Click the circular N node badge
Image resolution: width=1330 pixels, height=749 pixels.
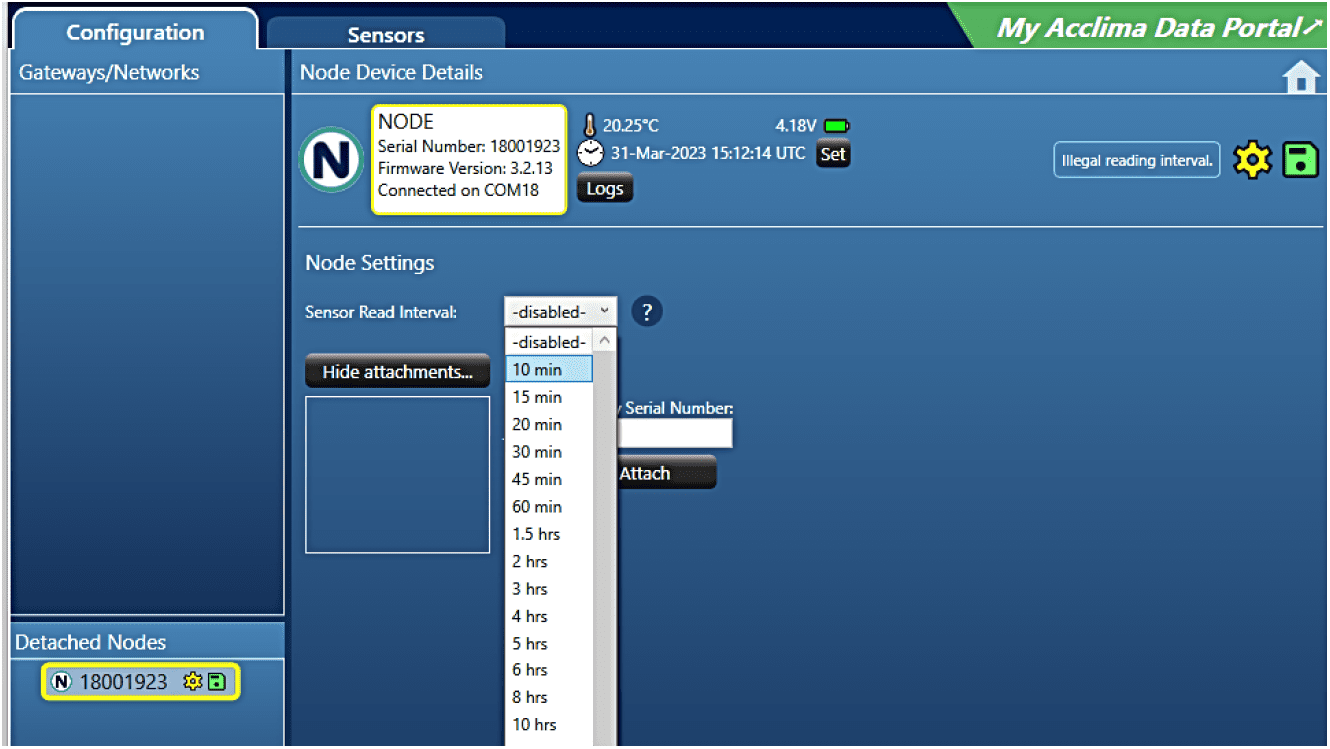pyautogui.click(x=331, y=158)
